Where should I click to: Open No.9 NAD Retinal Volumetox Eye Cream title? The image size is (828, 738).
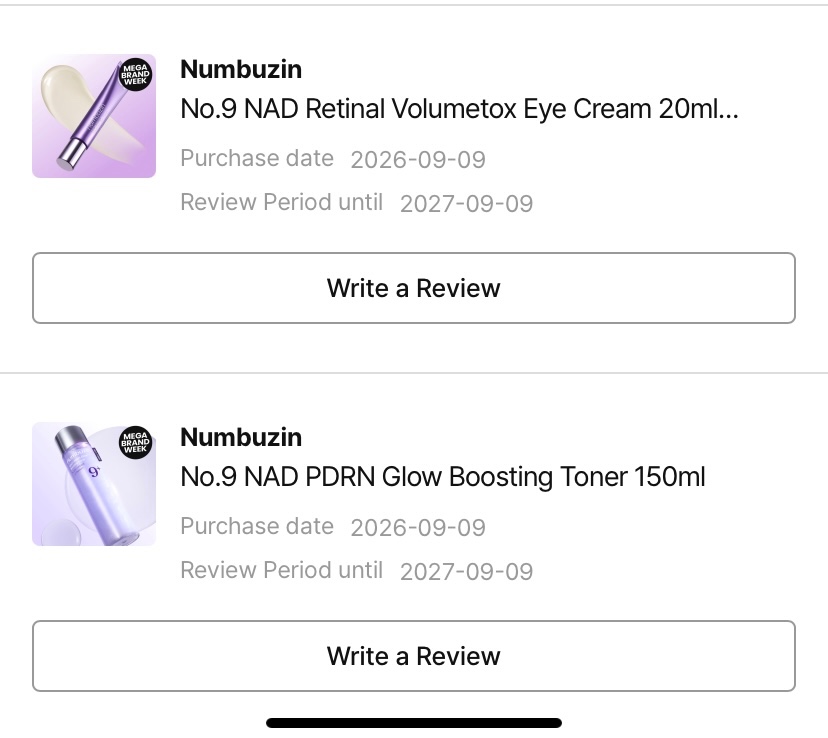459,109
